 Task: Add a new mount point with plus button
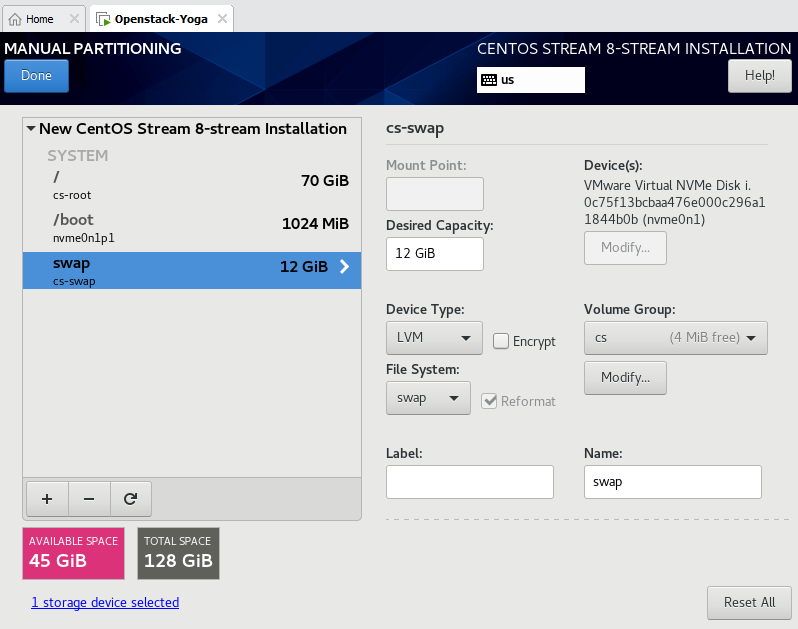point(47,499)
